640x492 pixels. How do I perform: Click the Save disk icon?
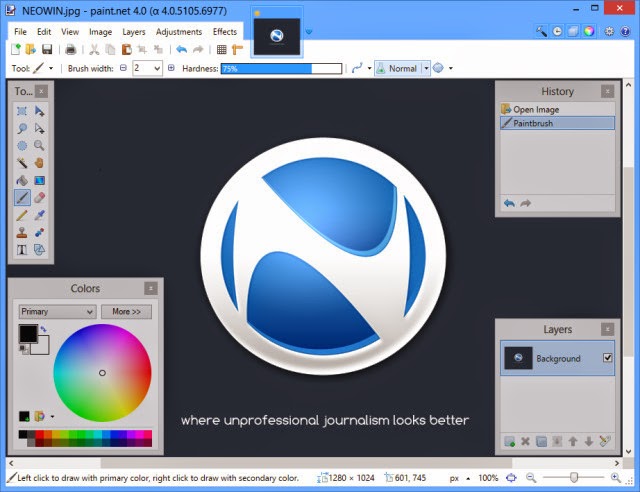(x=47, y=49)
